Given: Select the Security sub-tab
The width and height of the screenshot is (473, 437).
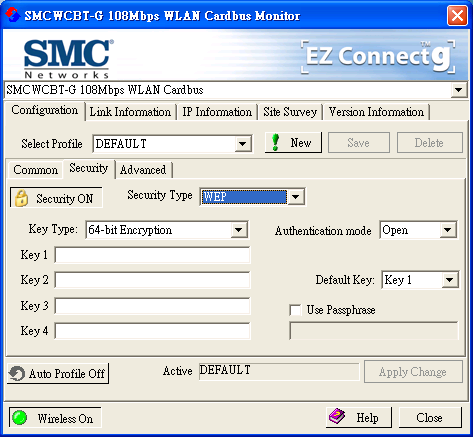Looking at the screenshot, I should coord(89,168).
